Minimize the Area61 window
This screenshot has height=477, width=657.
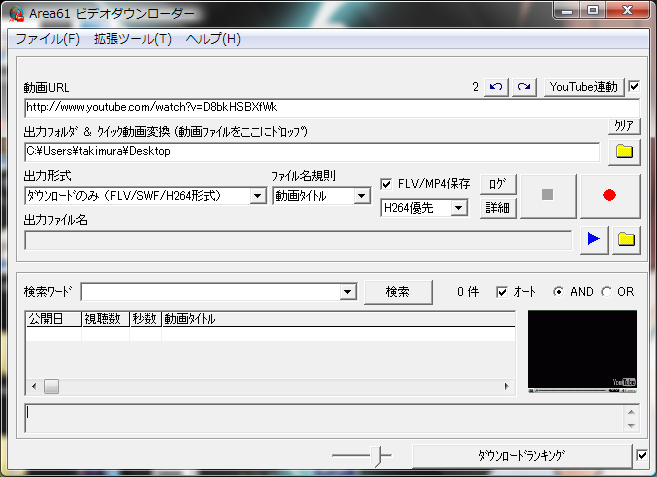point(567,10)
